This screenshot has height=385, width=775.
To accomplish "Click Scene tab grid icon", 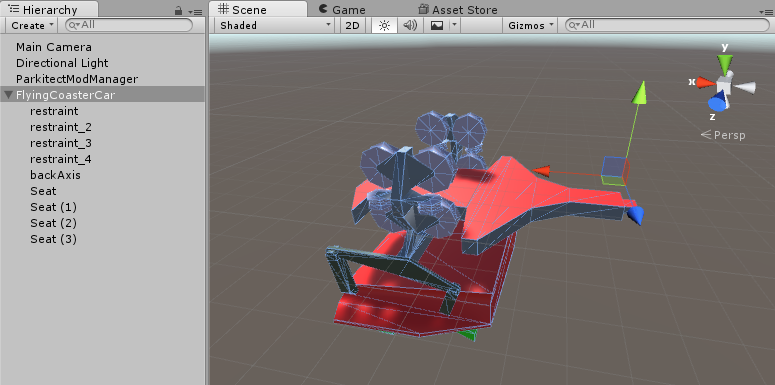I will pyautogui.click(x=223, y=8).
